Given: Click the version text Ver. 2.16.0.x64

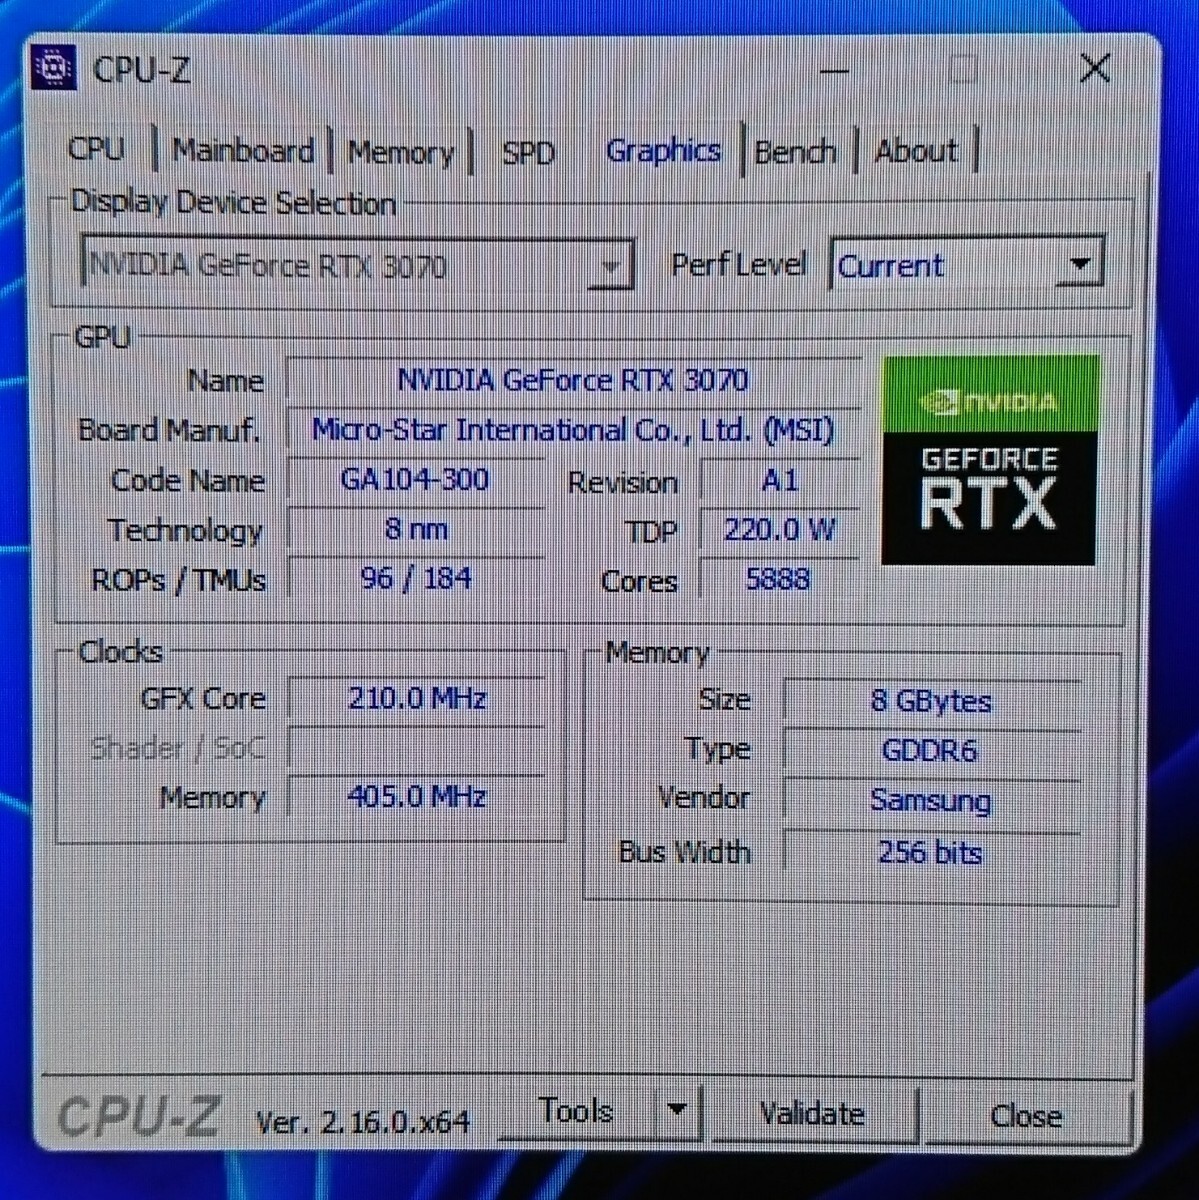Looking at the screenshot, I should coord(362,1122).
